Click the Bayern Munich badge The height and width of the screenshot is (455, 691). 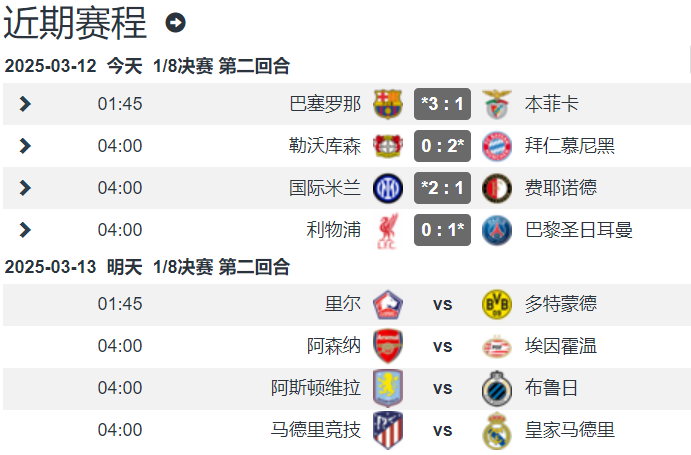tap(497, 146)
